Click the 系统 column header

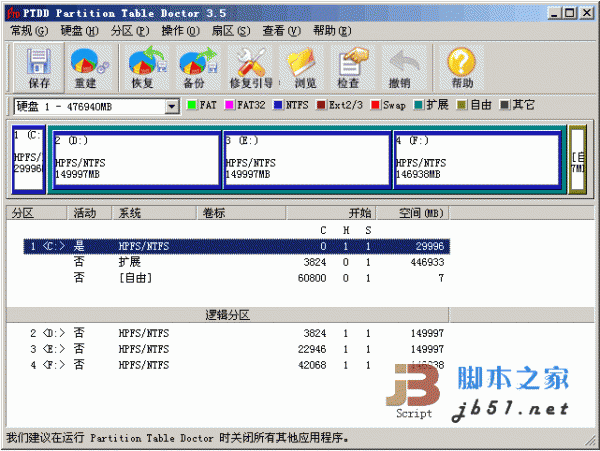click(x=154, y=213)
